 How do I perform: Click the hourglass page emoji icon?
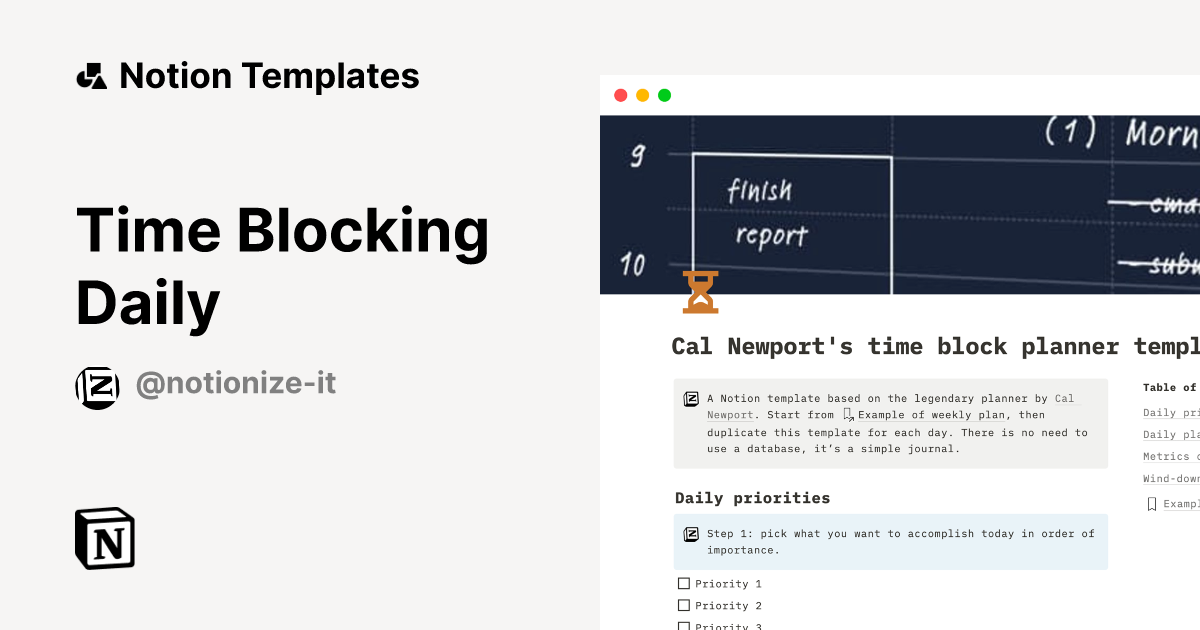coord(700,291)
